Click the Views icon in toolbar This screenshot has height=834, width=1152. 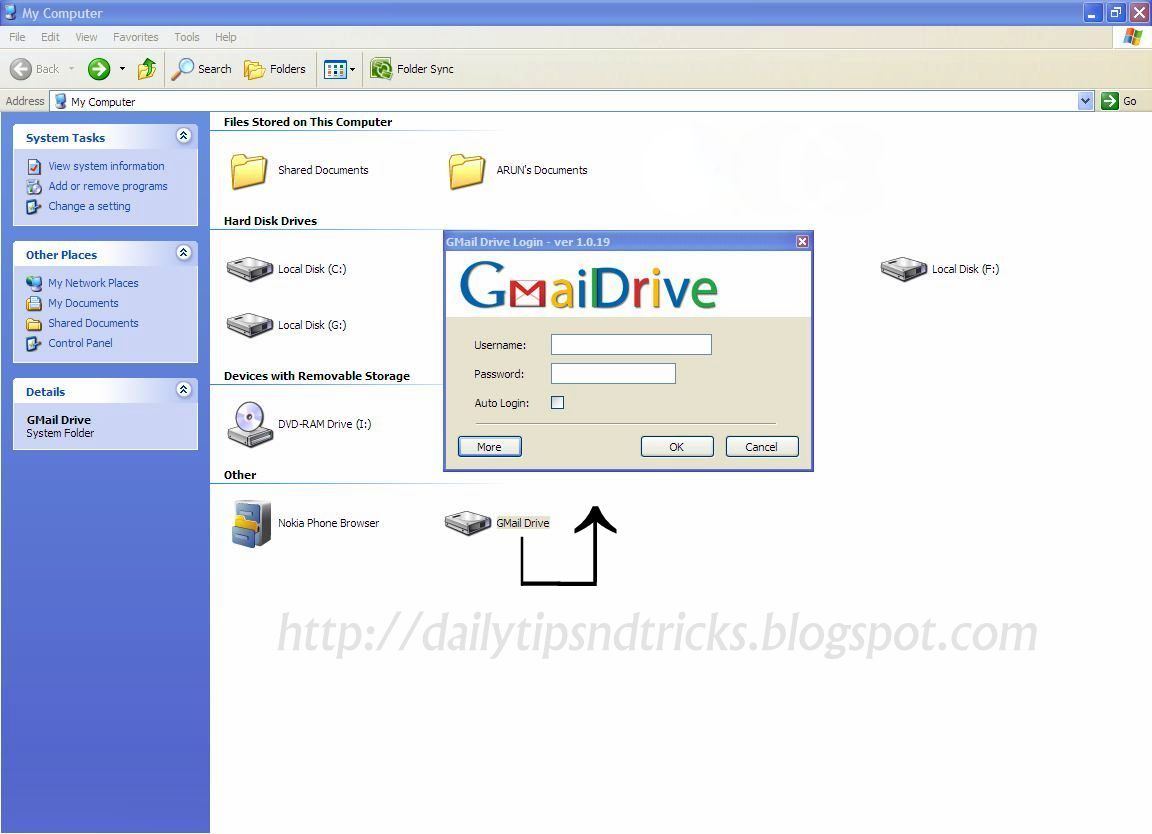point(335,70)
